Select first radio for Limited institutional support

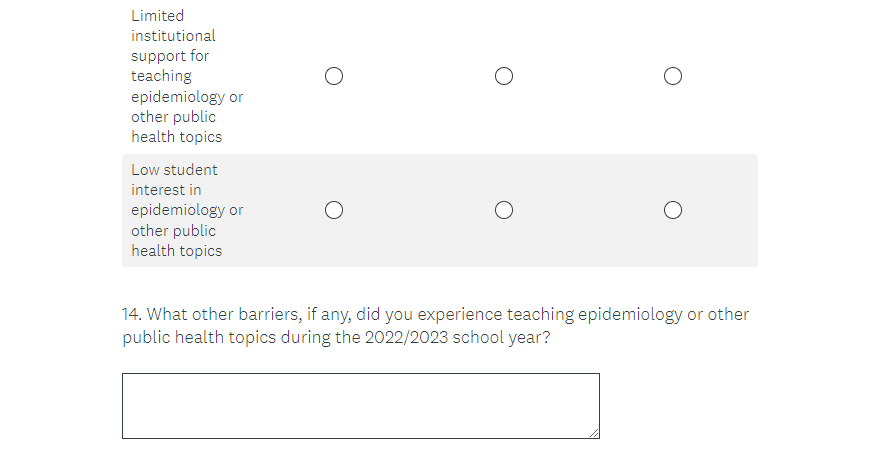point(334,76)
